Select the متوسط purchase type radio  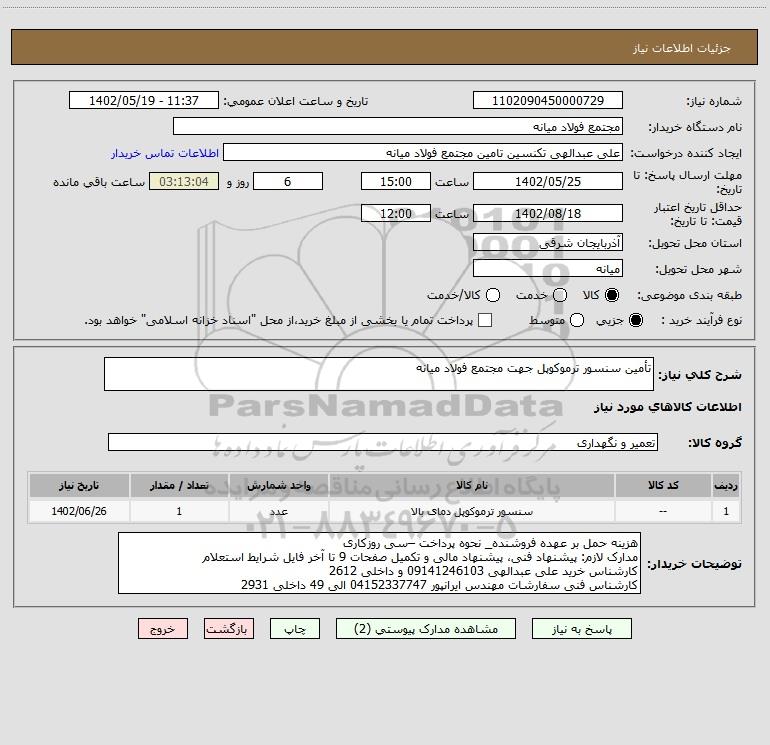click(x=577, y=320)
